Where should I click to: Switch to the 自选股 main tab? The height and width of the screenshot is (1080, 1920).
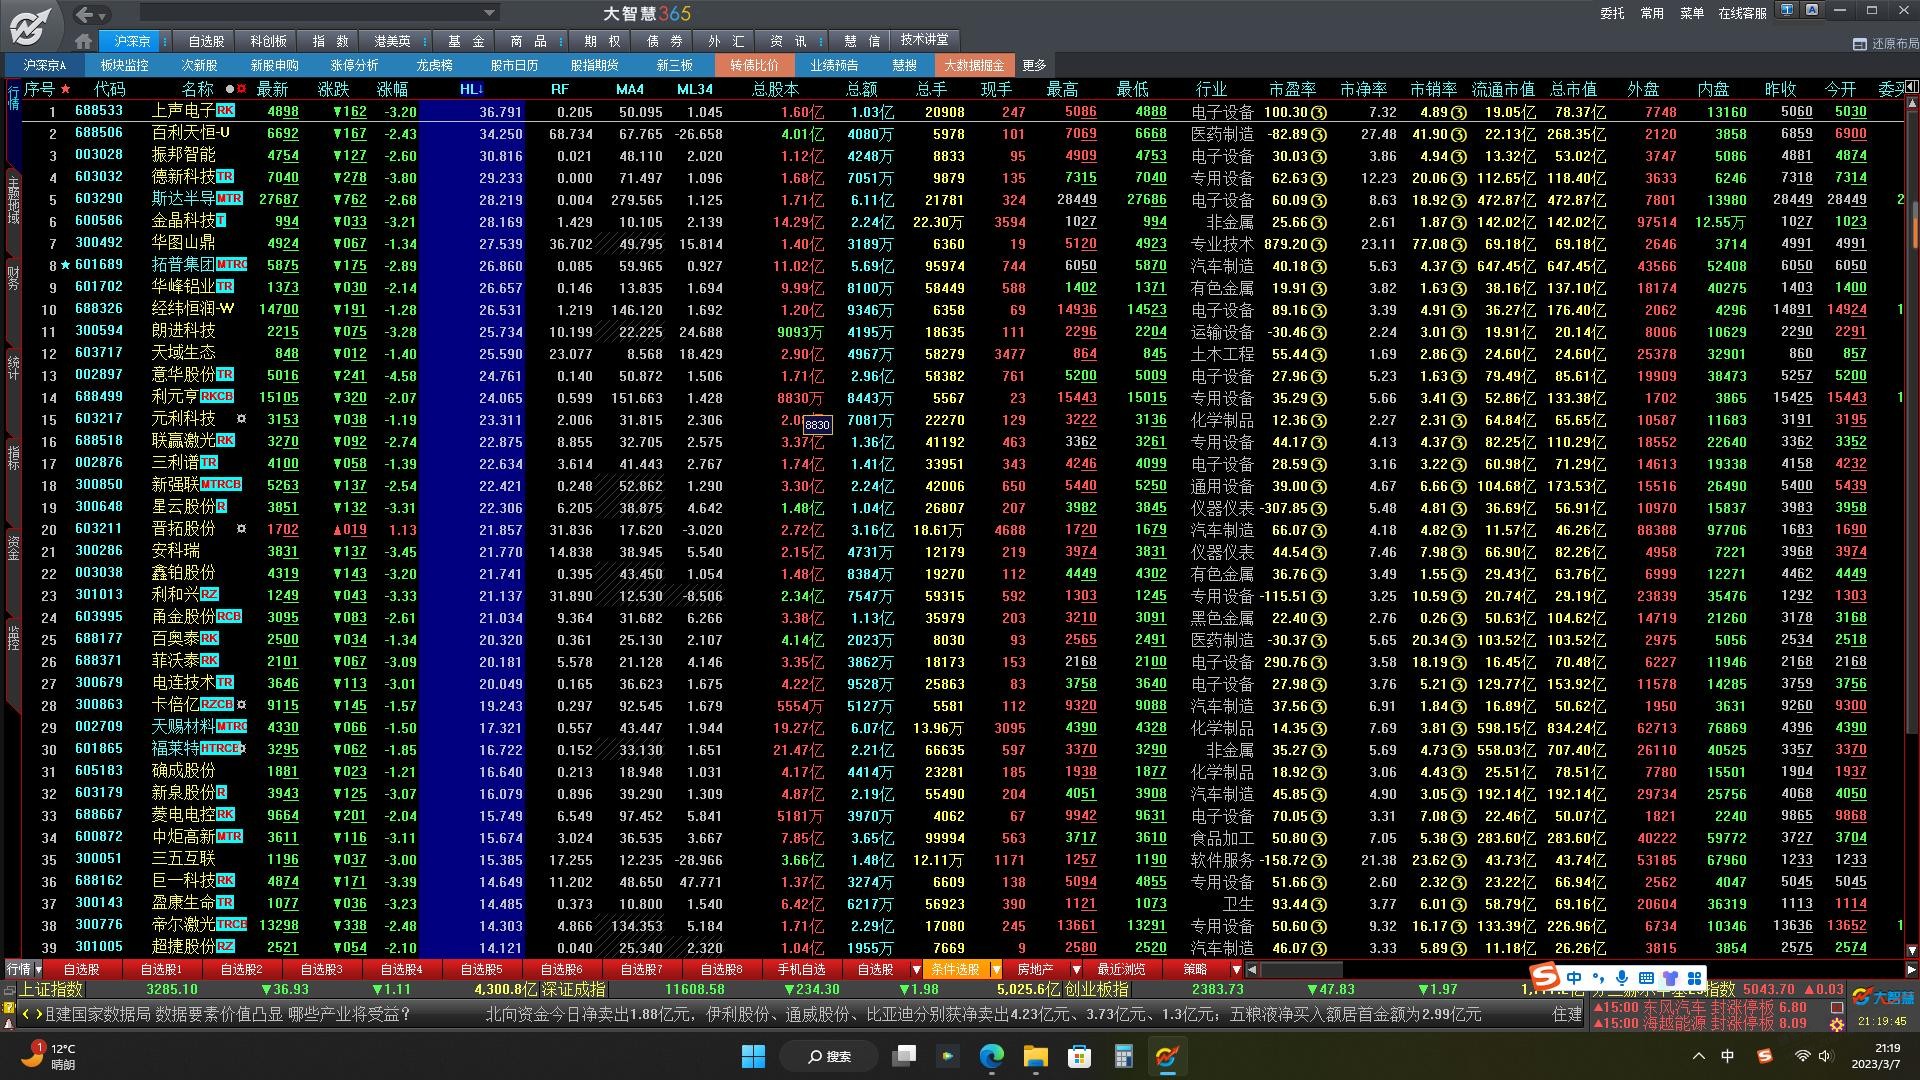point(206,41)
